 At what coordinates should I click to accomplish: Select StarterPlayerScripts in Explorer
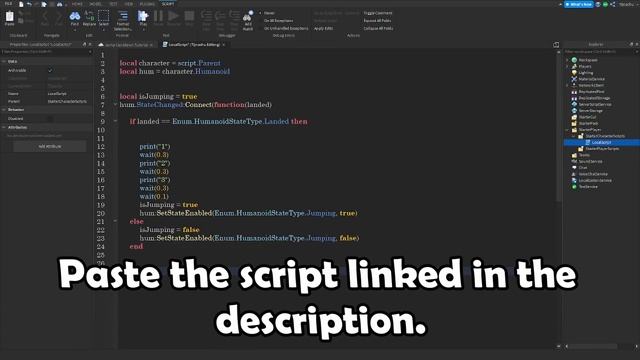pos(602,149)
